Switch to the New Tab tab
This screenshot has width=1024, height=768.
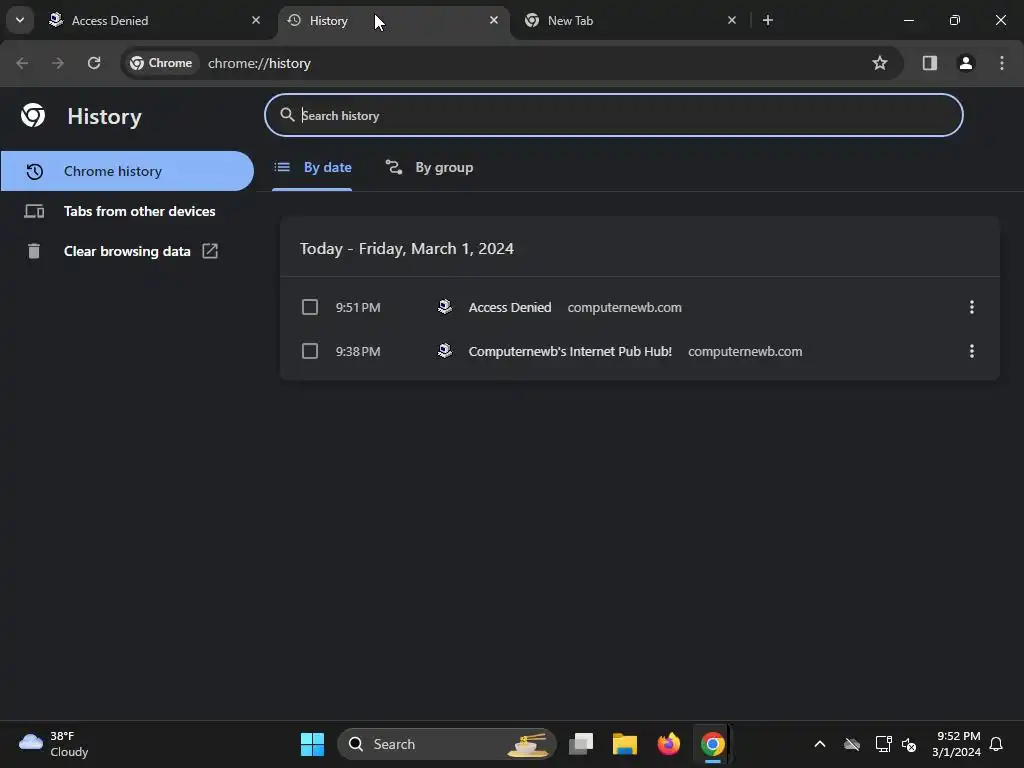(x=631, y=20)
